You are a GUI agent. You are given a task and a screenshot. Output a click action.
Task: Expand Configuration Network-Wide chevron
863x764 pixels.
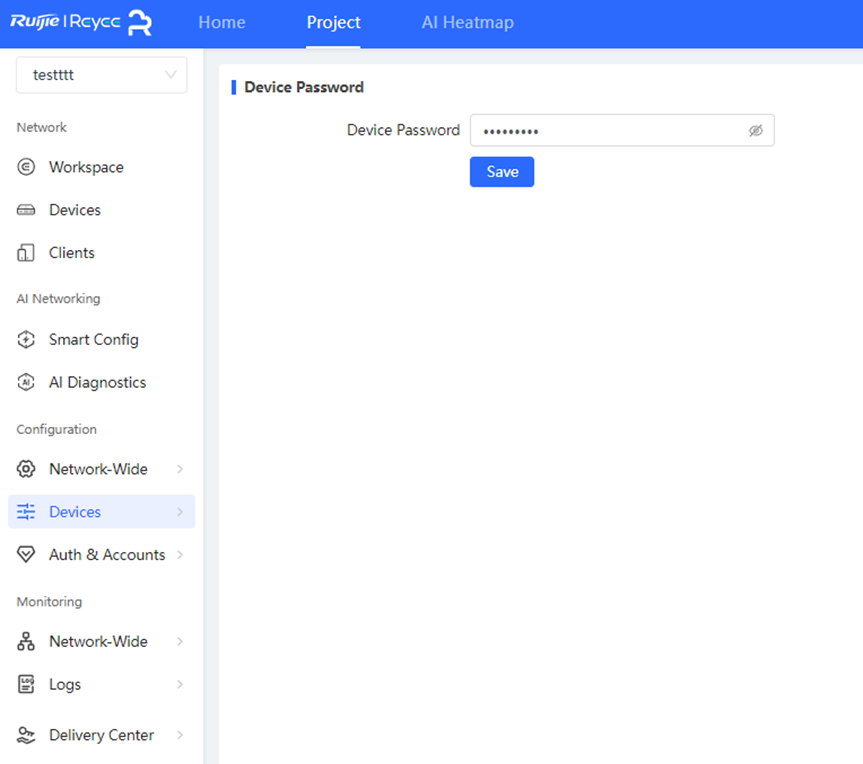pos(180,469)
